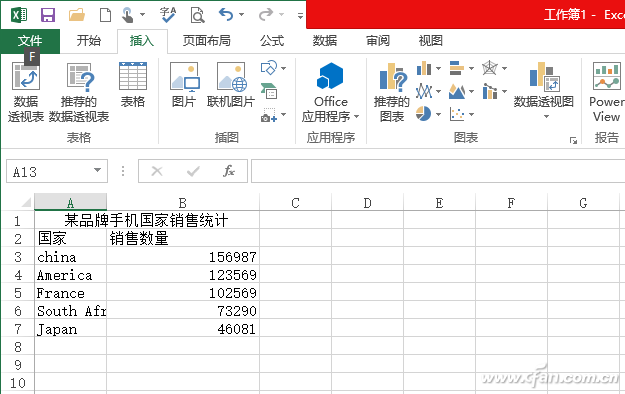Open recommended PivotTables (推荐的数据透视表)
Viewport: 625px width, 394px height.
point(79,92)
